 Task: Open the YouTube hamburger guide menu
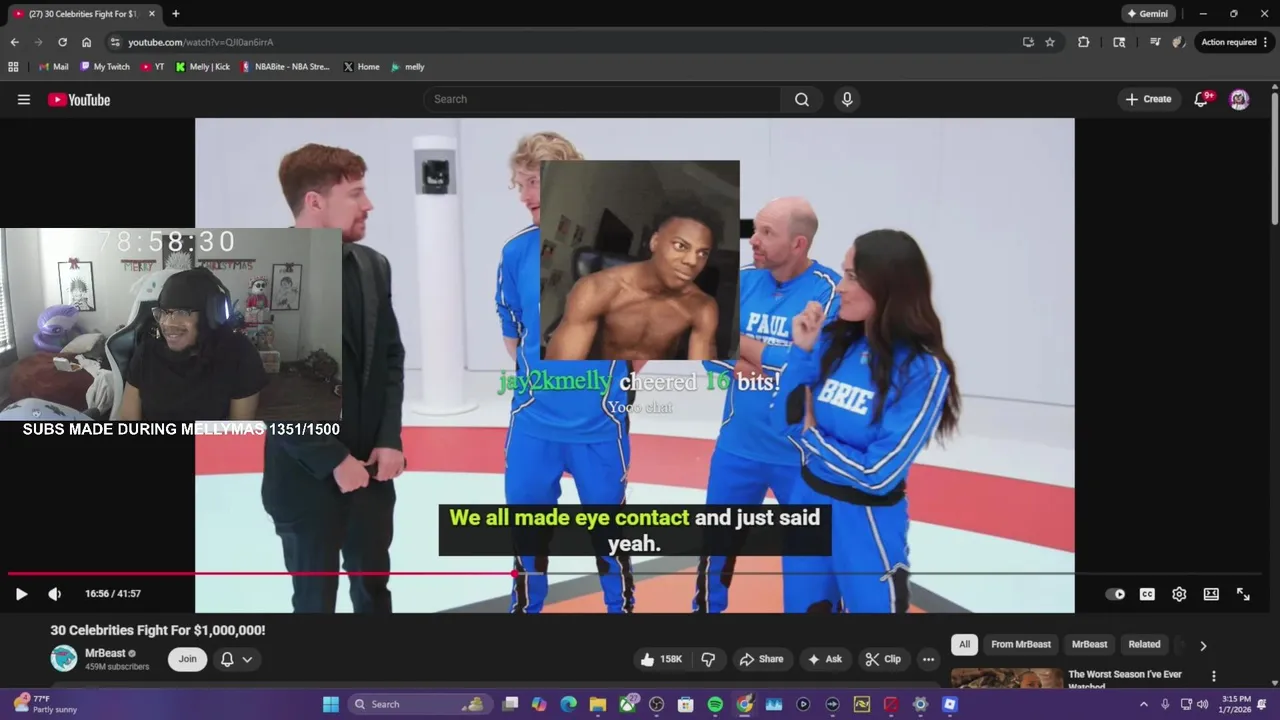[24, 99]
